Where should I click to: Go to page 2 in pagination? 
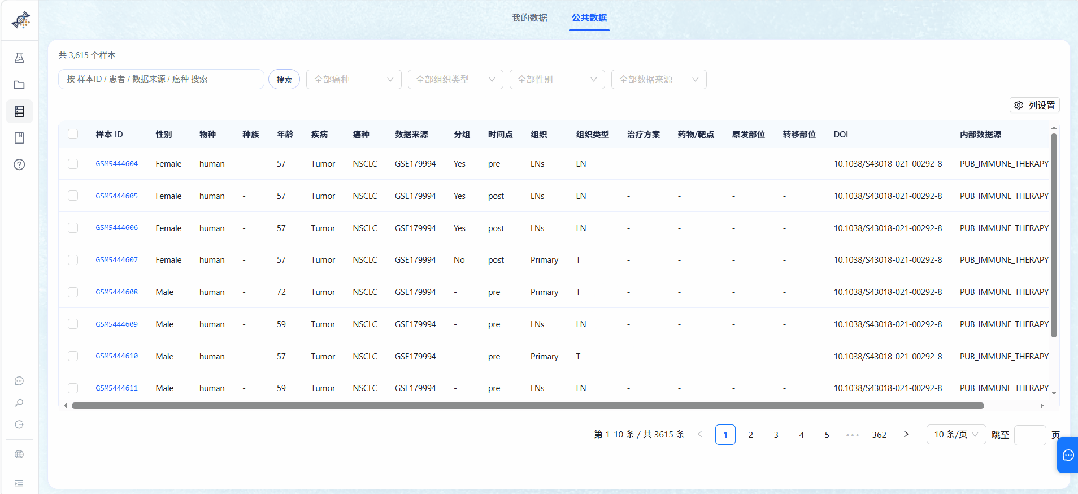[751, 435]
